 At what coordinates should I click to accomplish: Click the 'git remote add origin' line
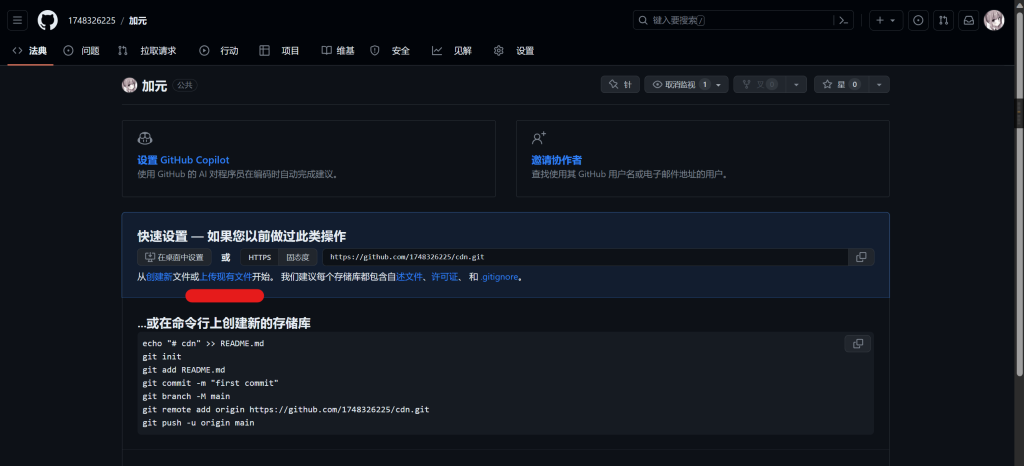(x=285, y=410)
